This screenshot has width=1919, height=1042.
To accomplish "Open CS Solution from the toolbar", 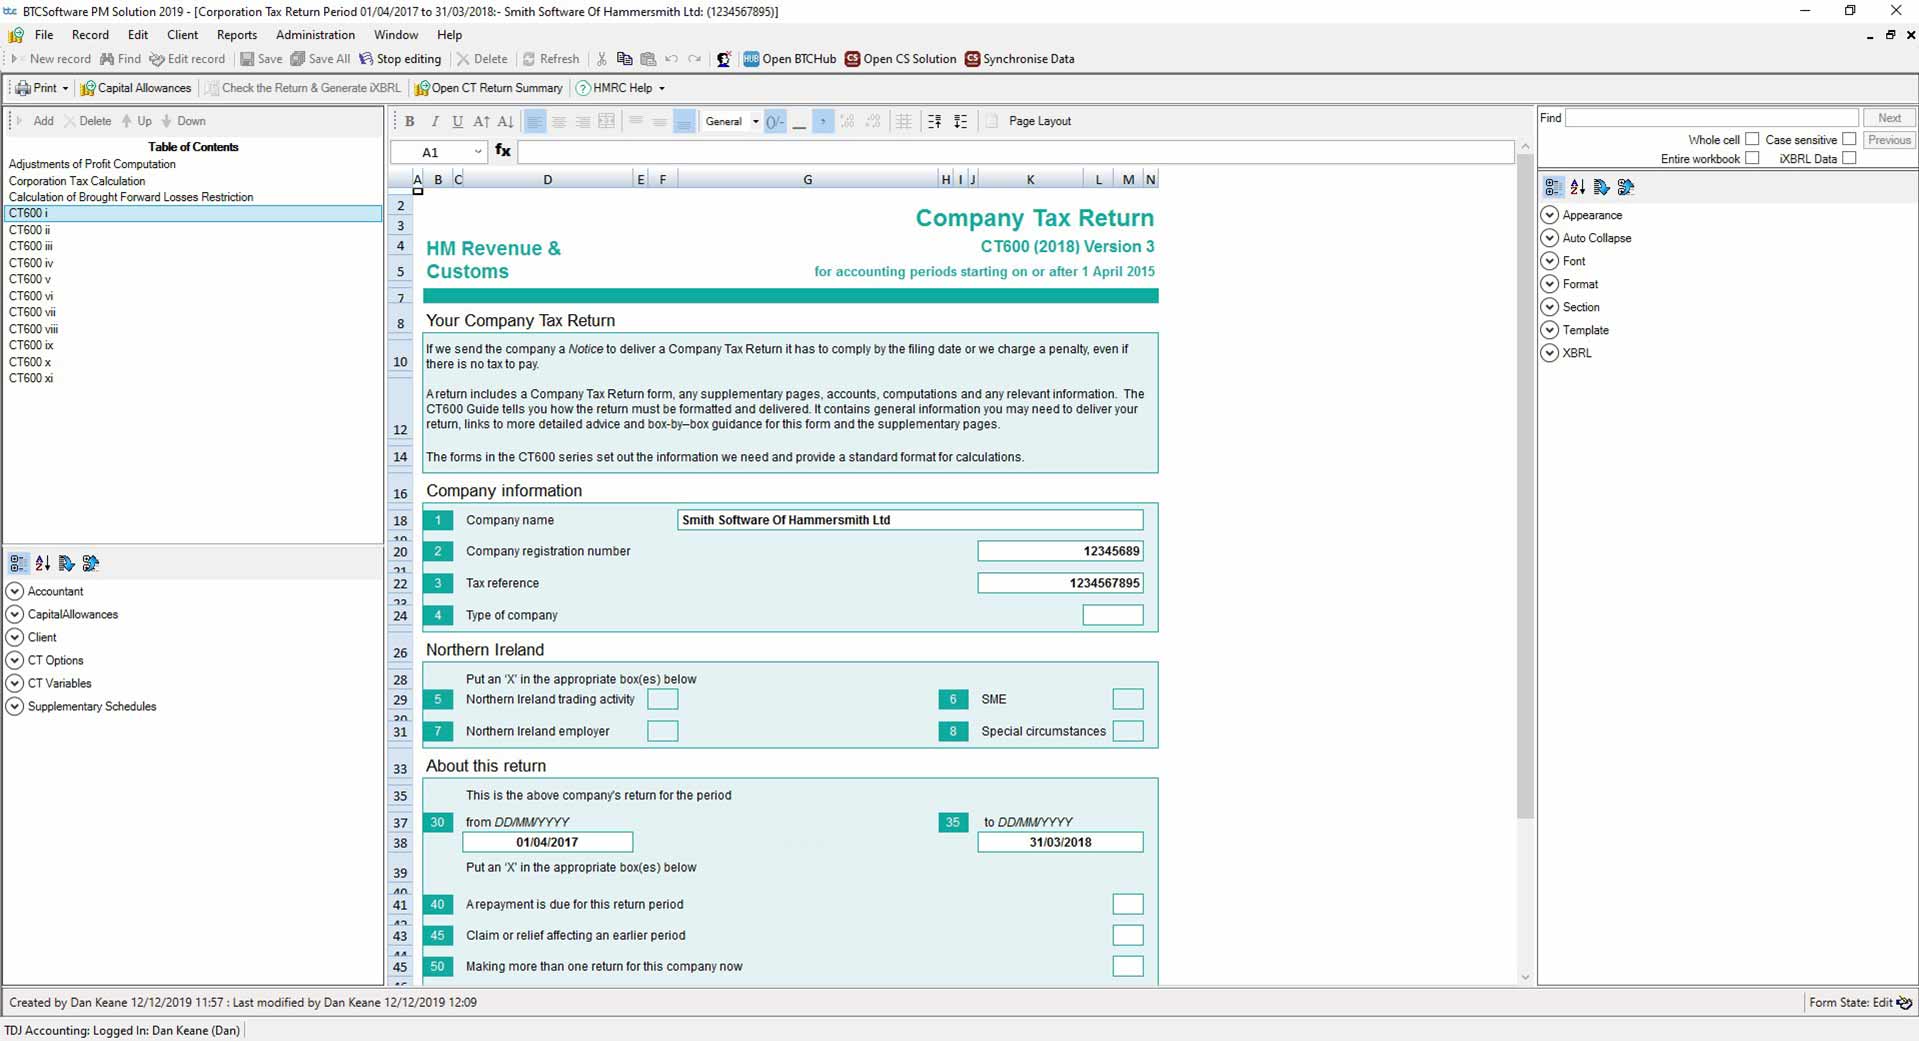I will pyautogui.click(x=900, y=59).
